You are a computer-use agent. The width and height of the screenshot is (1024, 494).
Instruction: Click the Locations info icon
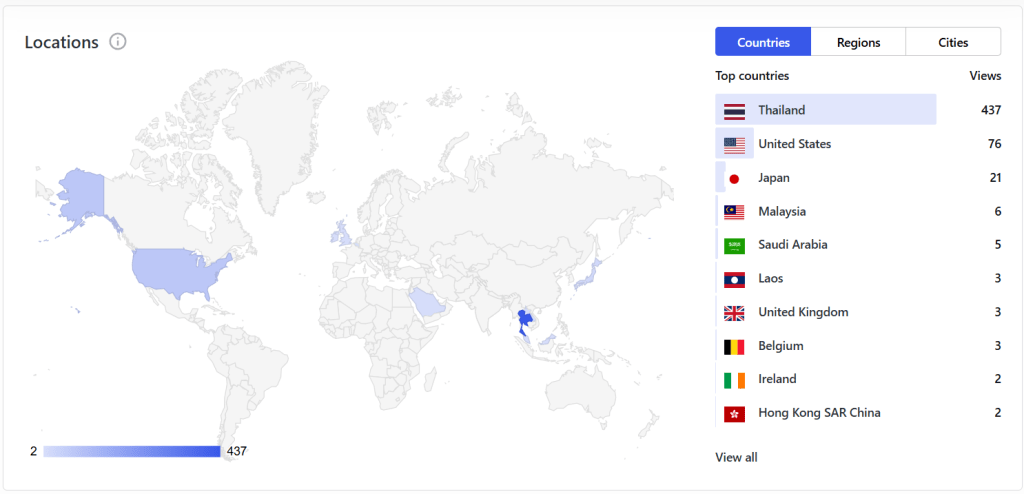click(x=118, y=42)
